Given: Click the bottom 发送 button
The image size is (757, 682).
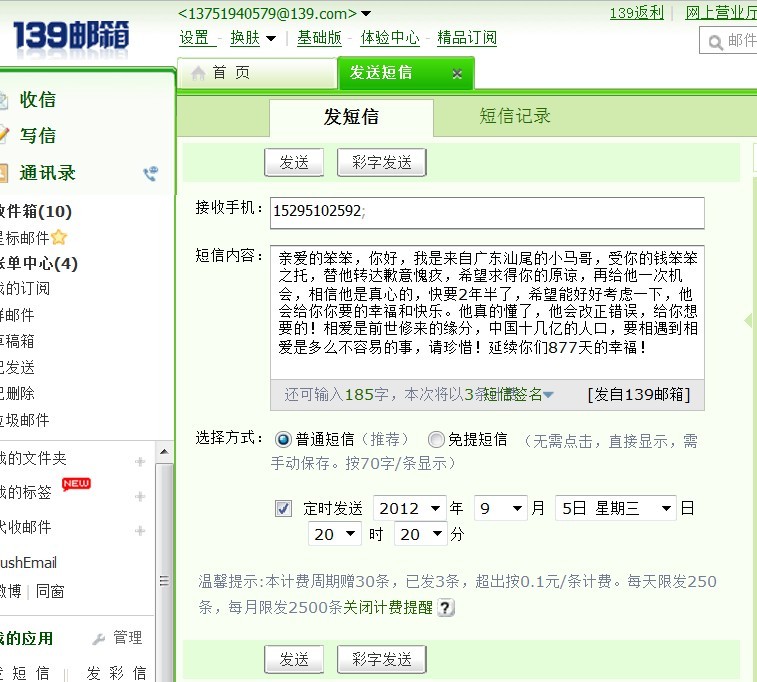Looking at the screenshot, I should [x=294, y=659].
